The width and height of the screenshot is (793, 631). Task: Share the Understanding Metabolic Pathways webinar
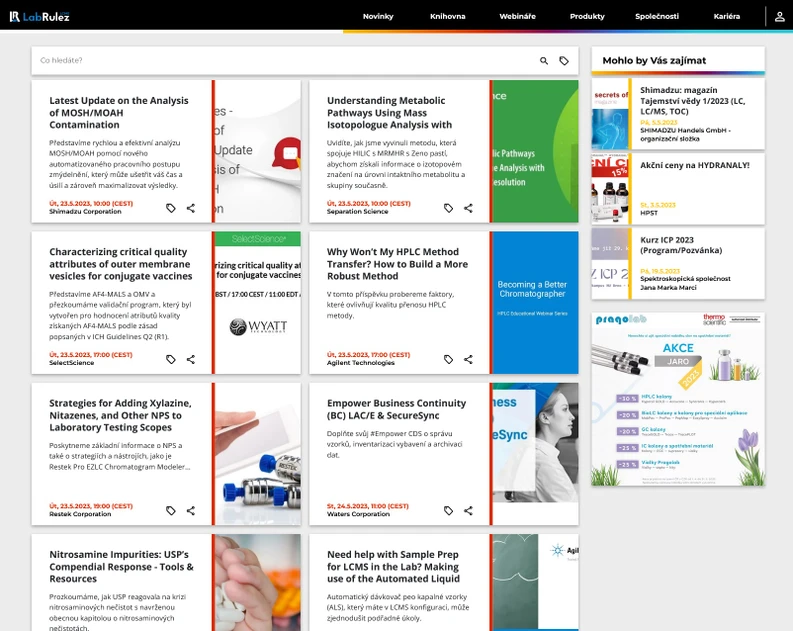click(x=468, y=208)
